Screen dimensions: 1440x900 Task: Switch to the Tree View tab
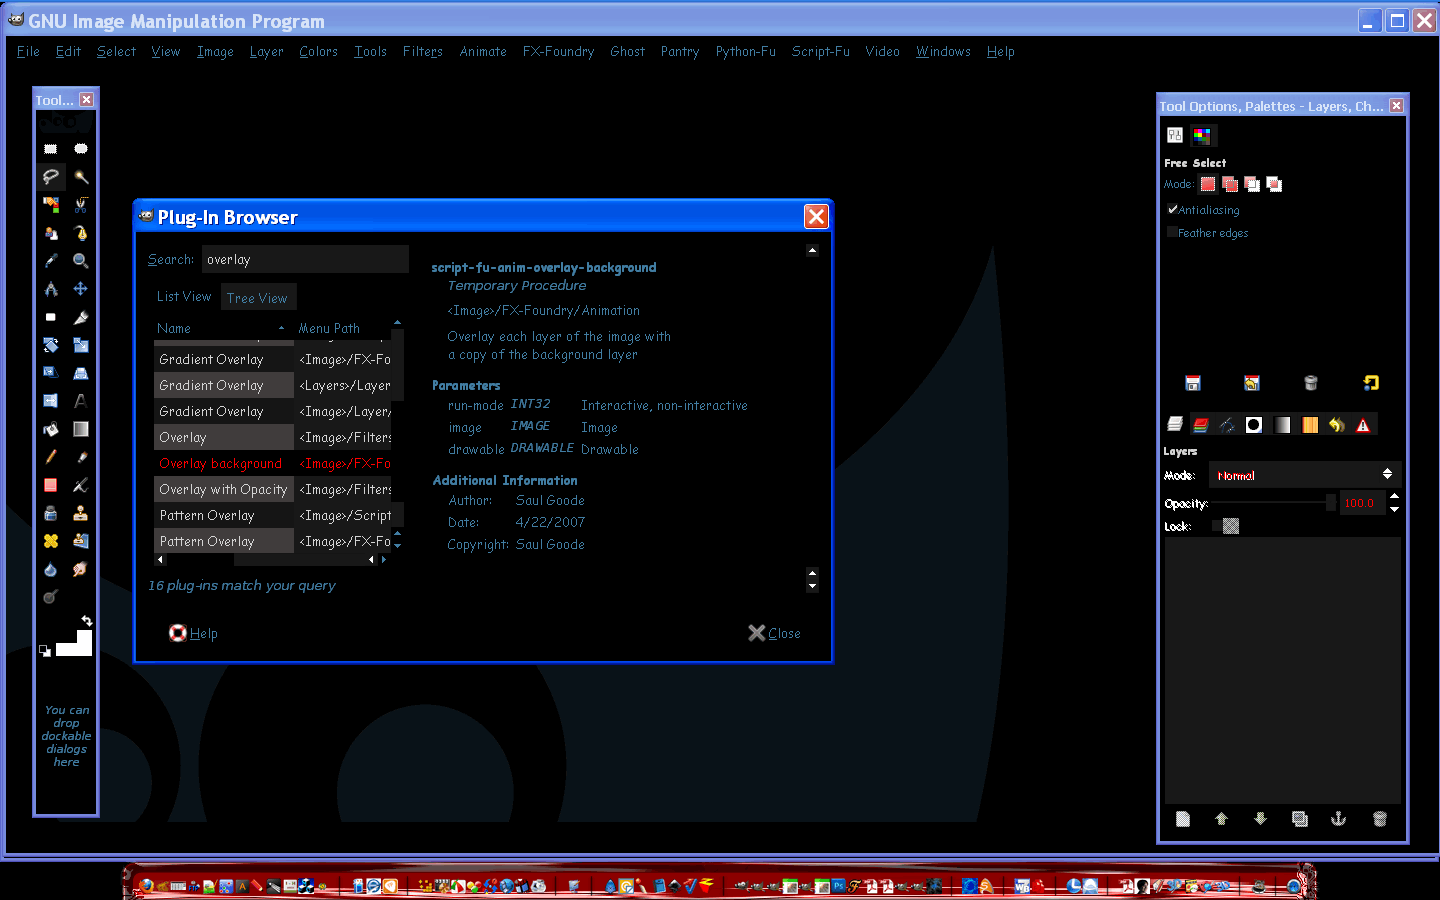coord(257,298)
